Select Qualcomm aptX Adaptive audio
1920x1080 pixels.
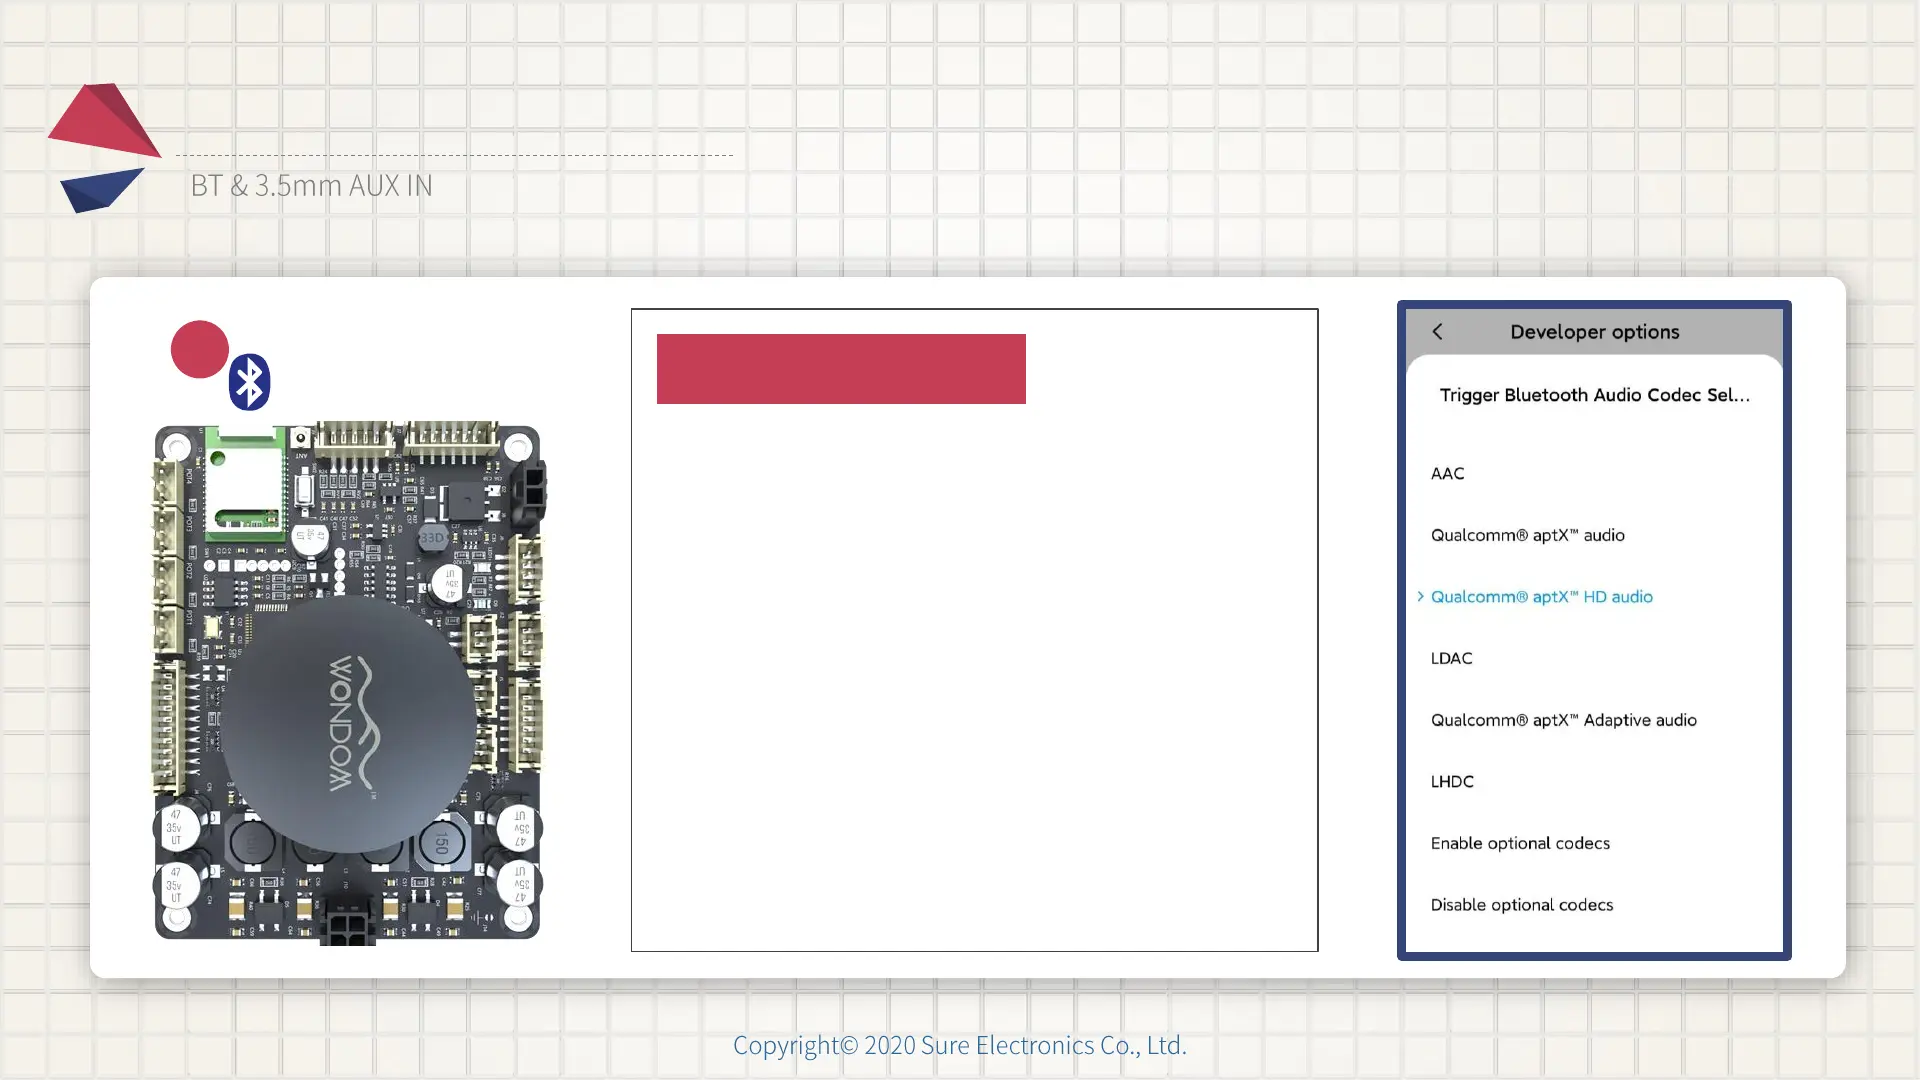click(1563, 720)
